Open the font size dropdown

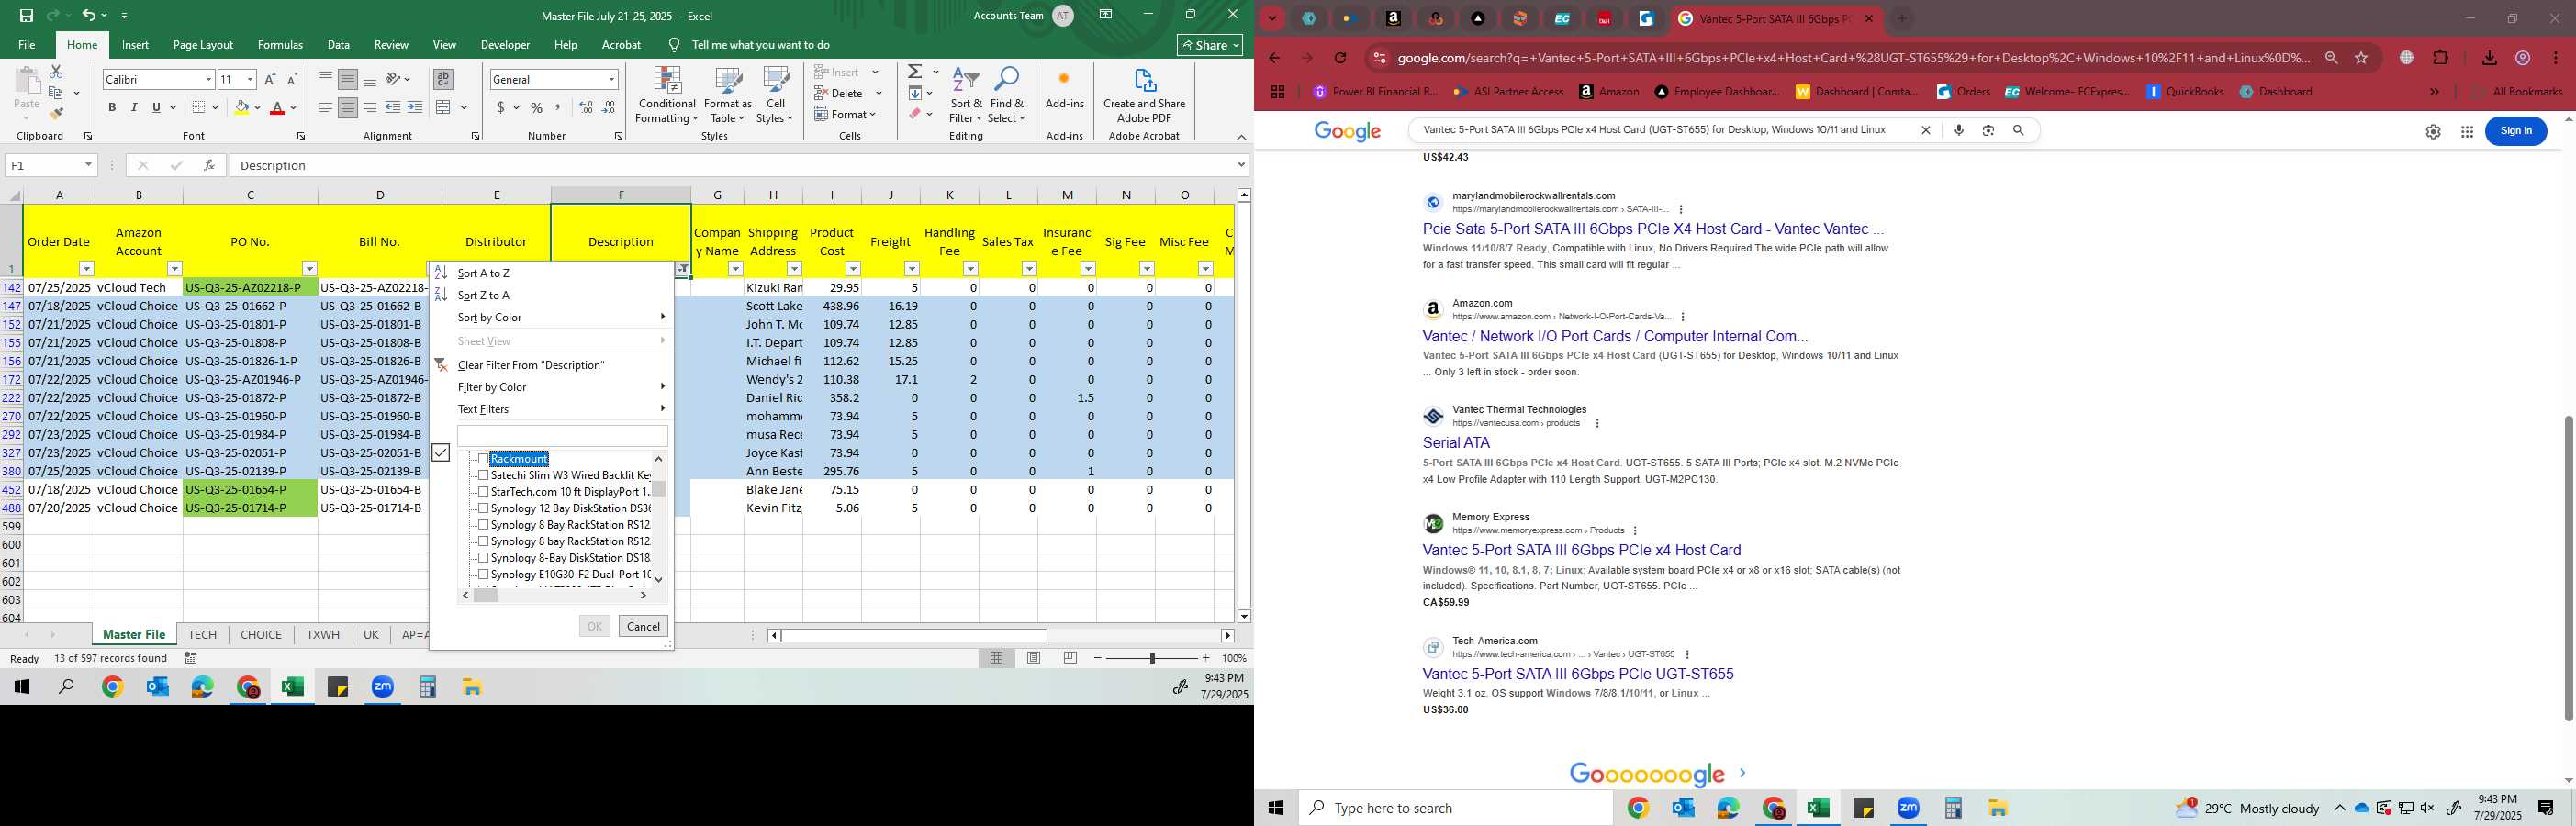click(250, 79)
